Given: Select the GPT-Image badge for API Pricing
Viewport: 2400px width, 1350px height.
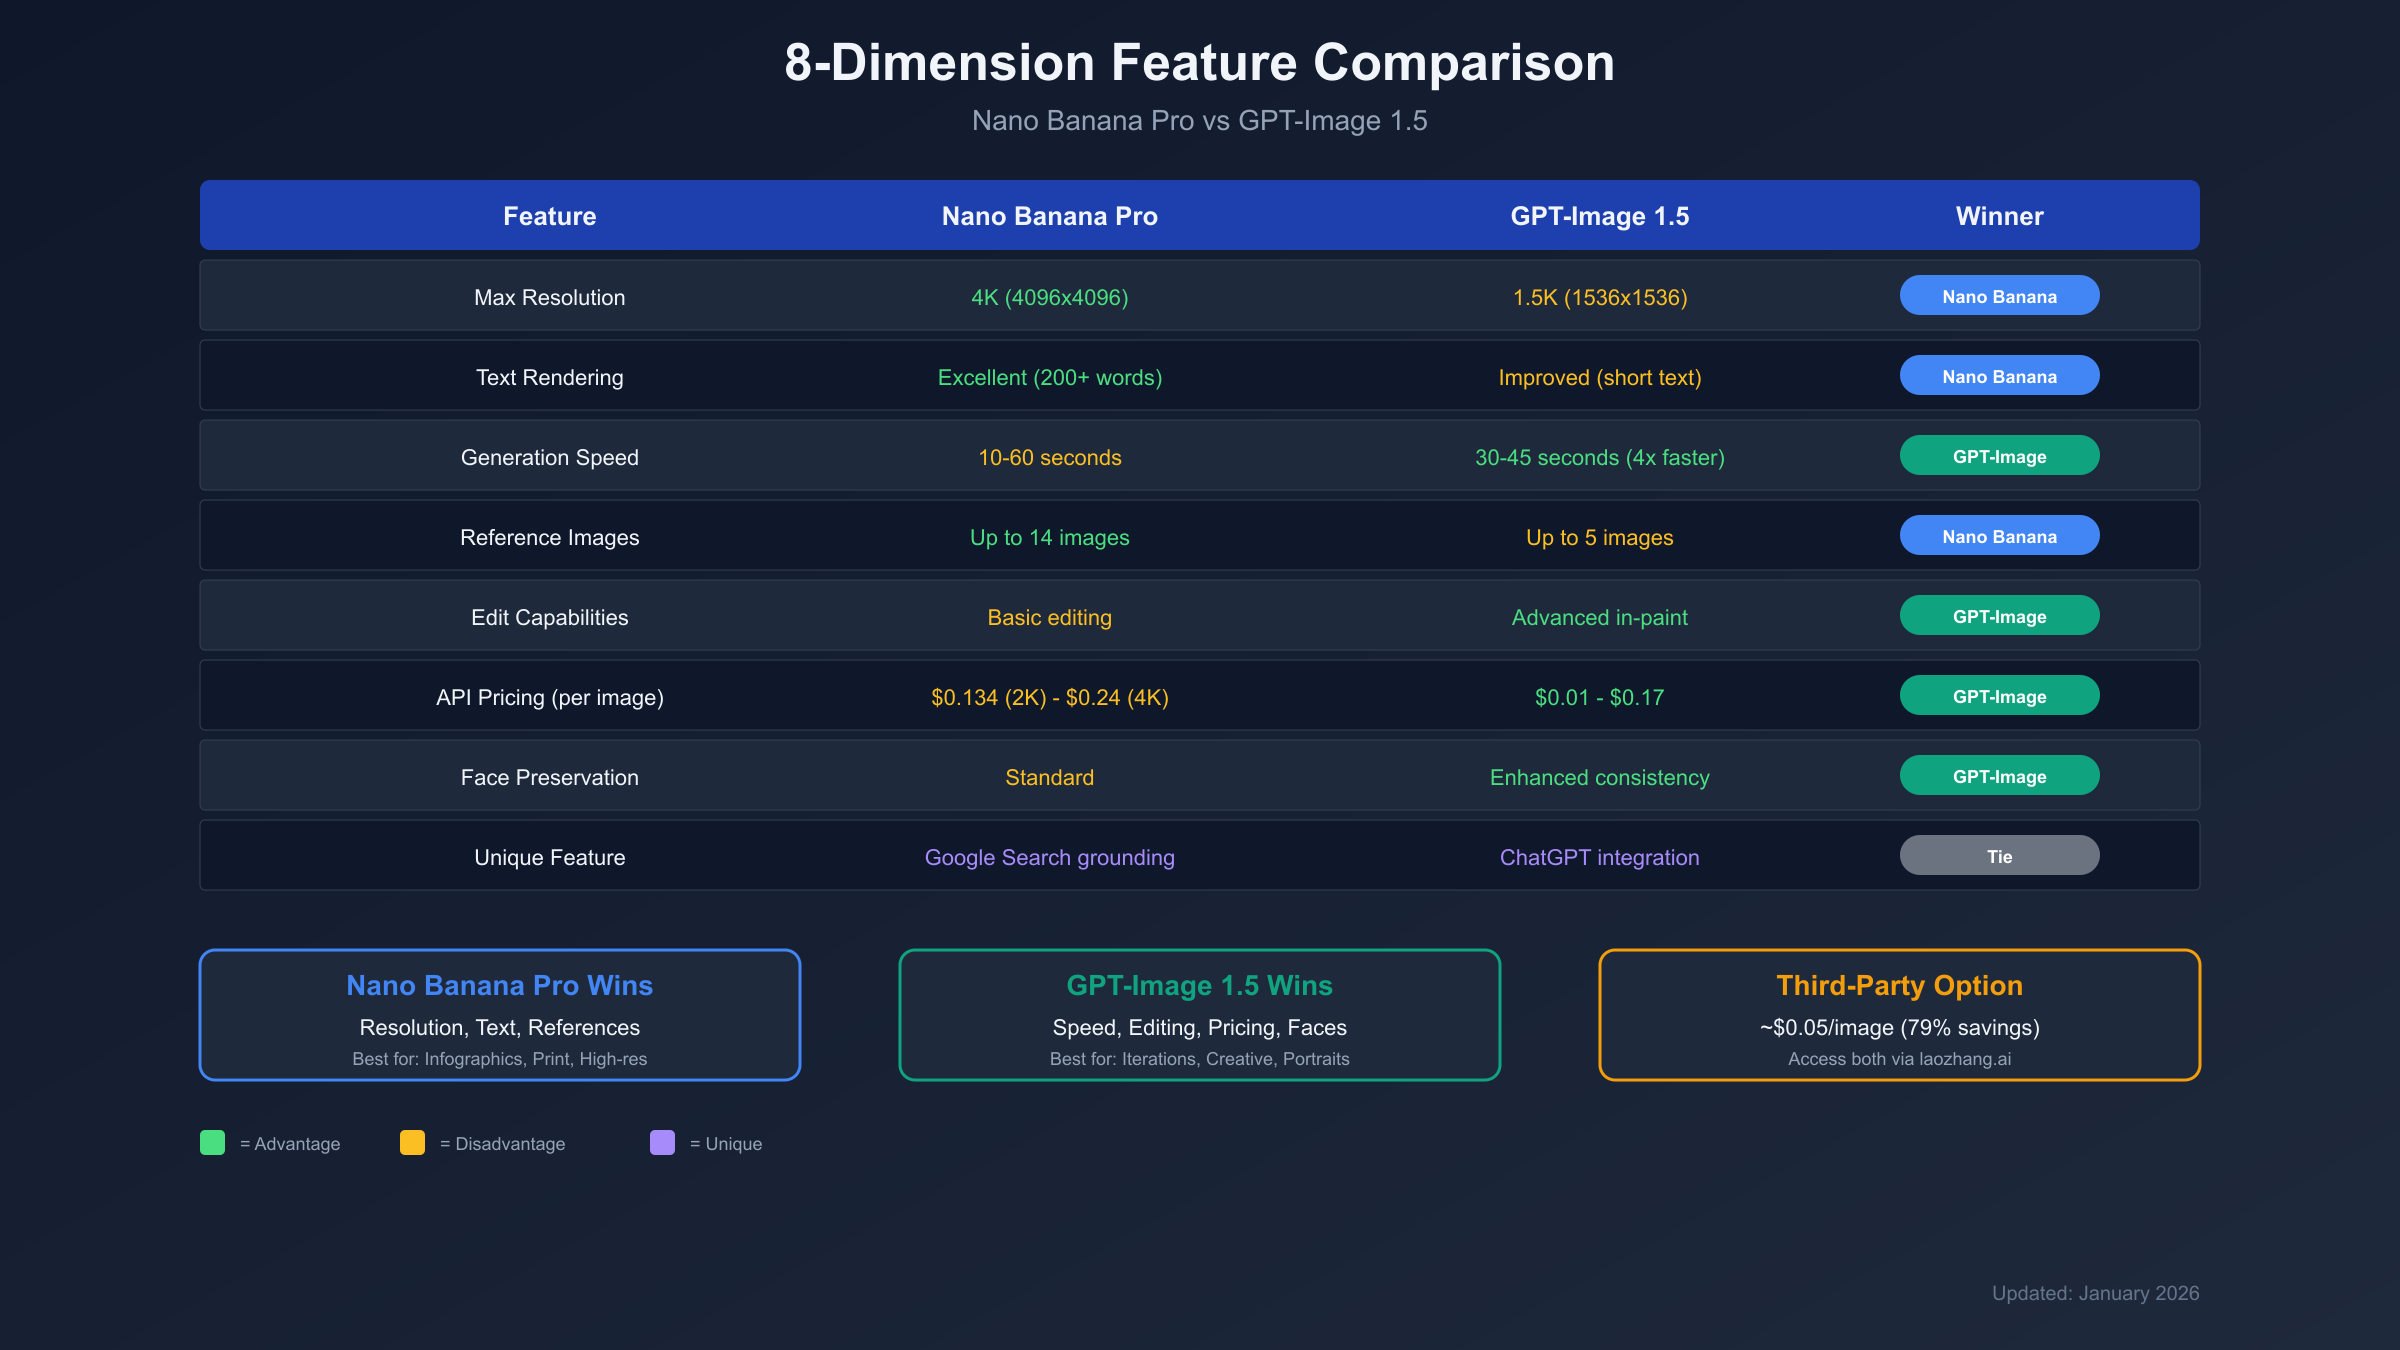Looking at the screenshot, I should pos(1999,695).
